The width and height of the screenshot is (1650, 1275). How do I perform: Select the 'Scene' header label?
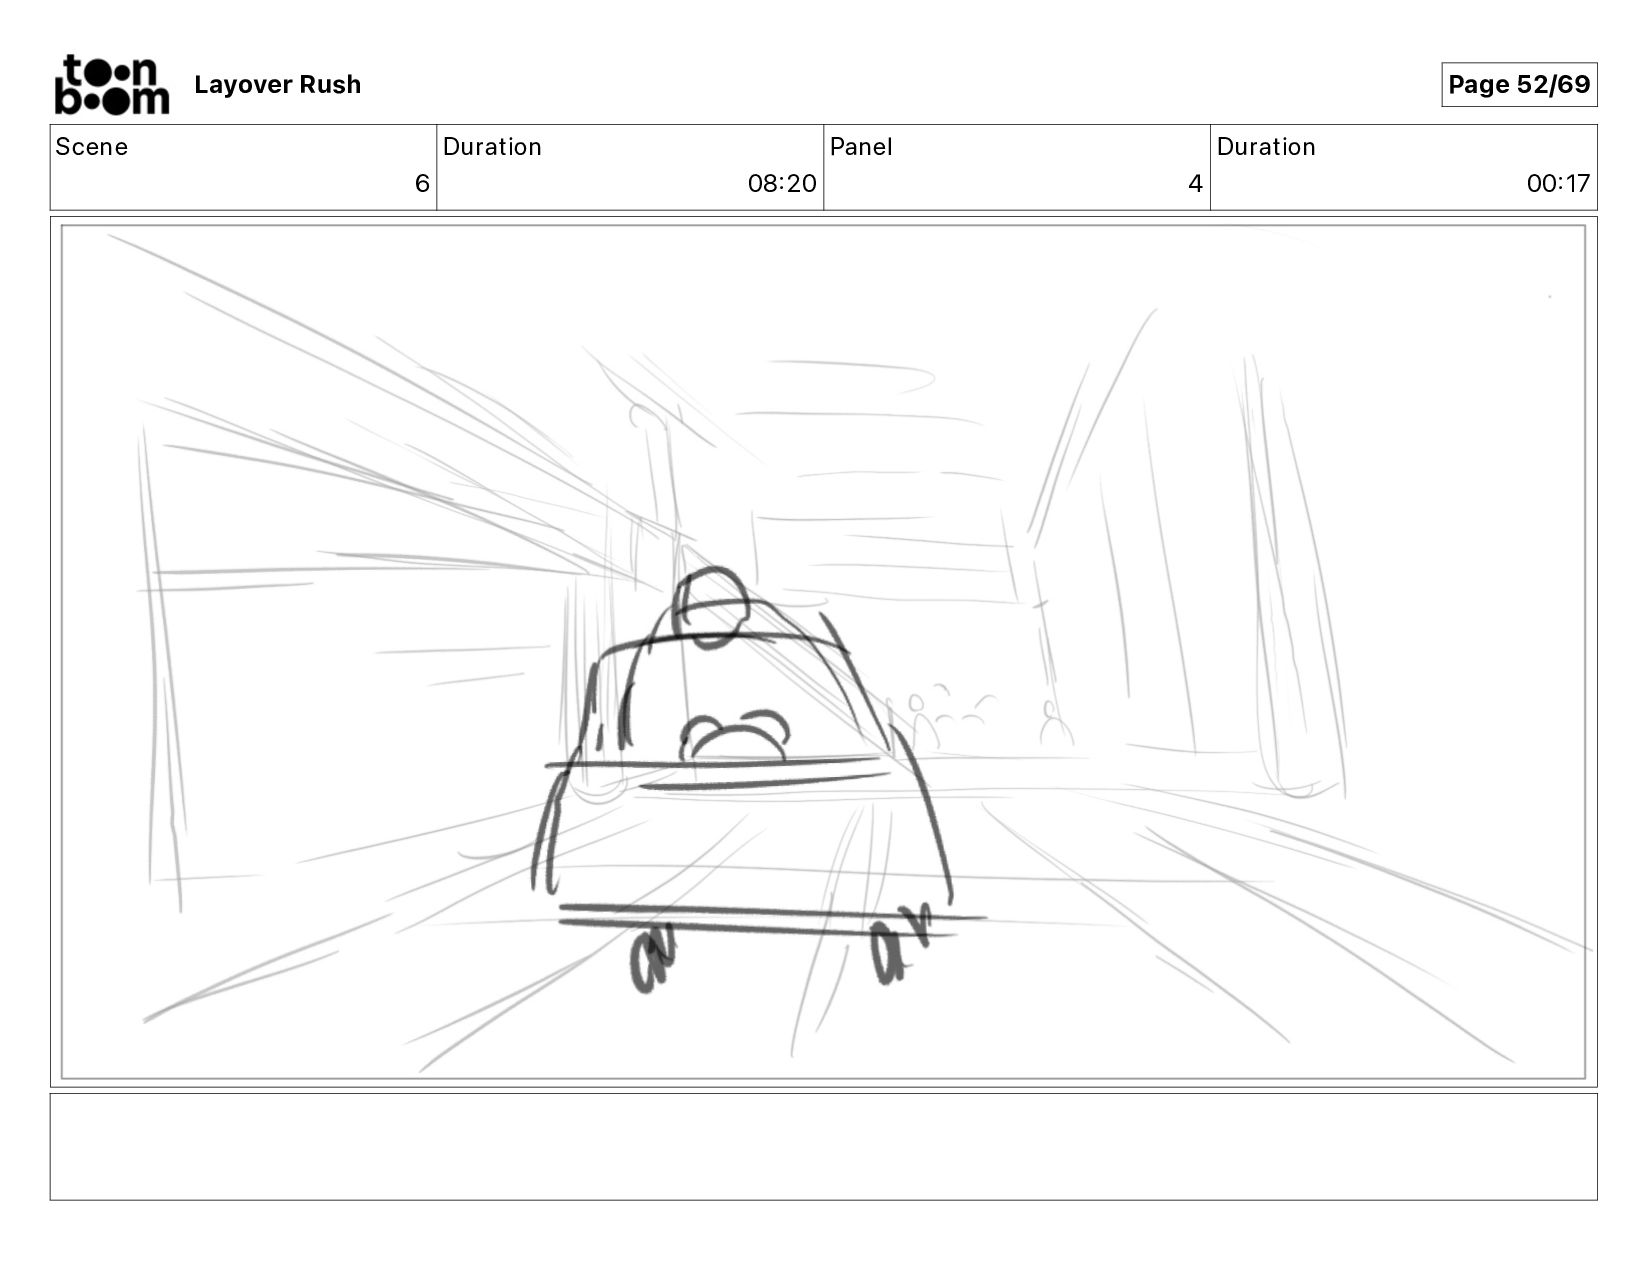[92, 147]
